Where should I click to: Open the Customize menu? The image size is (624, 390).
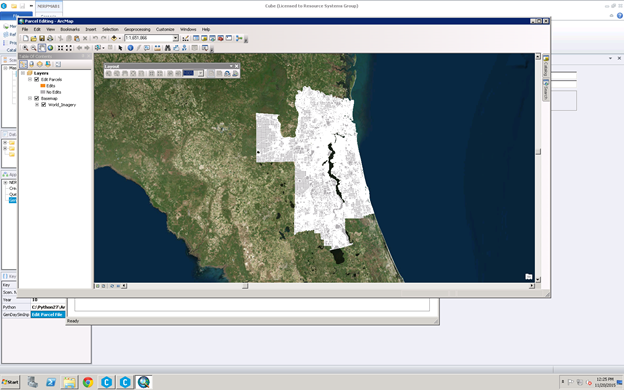(165, 29)
